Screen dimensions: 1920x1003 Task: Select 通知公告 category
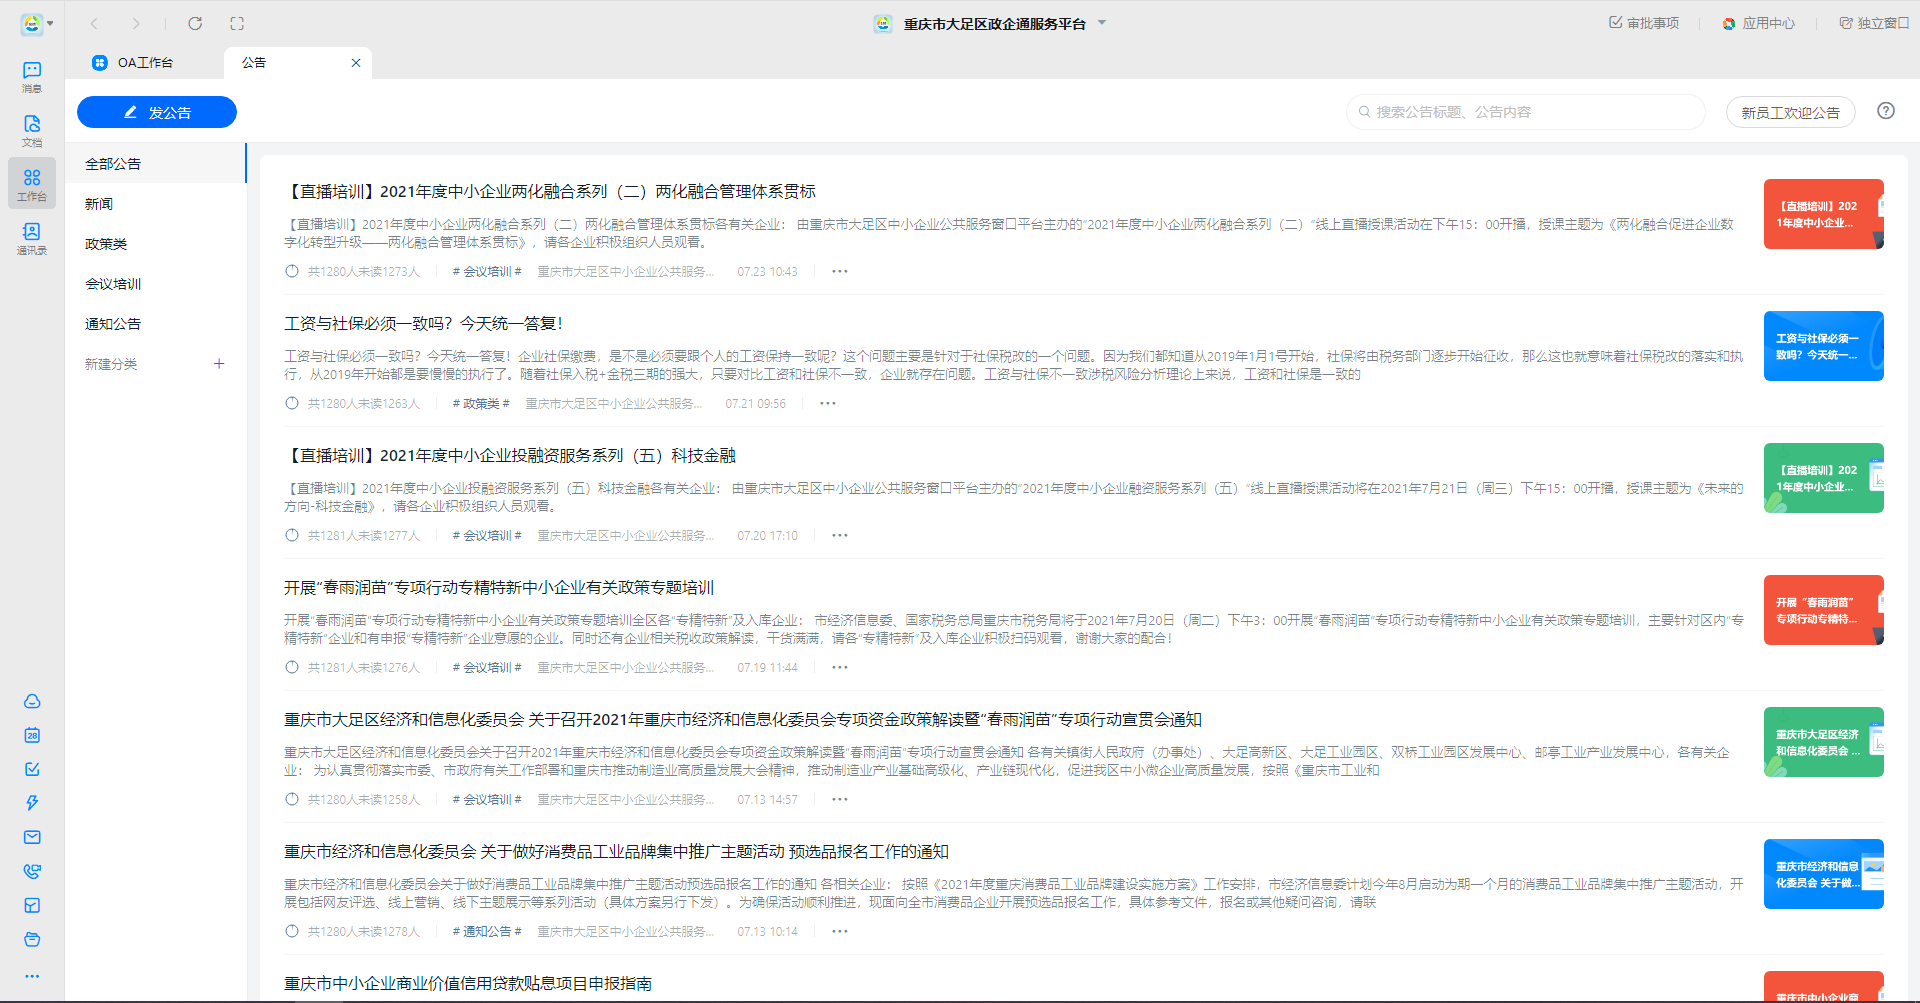click(x=156, y=323)
